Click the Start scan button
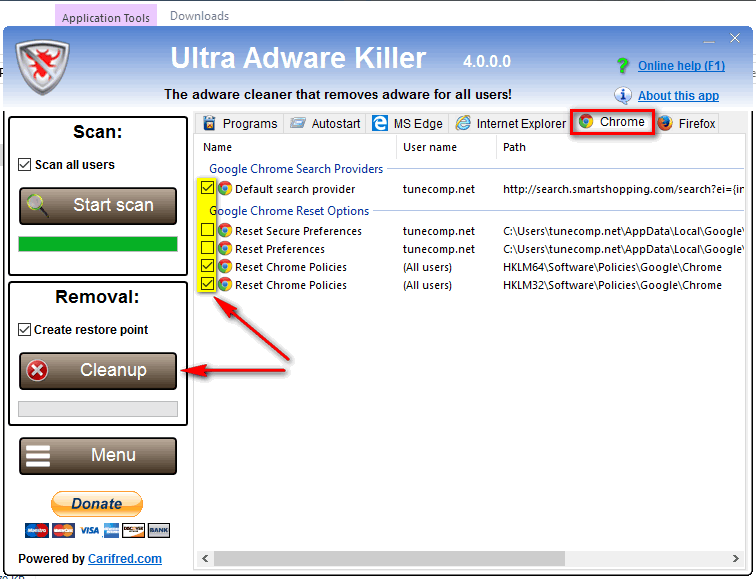Viewport: 756px width, 579px height. click(x=98, y=206)
